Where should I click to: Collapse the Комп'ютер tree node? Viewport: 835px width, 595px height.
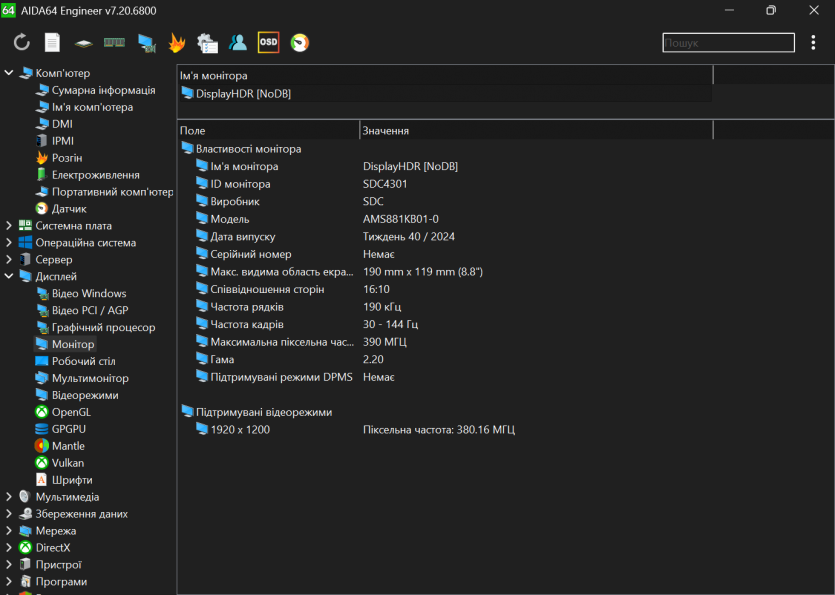coord(9,73)
